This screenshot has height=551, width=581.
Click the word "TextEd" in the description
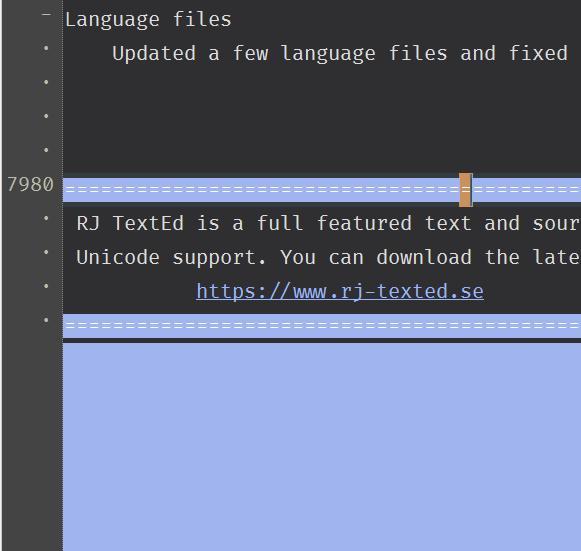click(148, 223)
